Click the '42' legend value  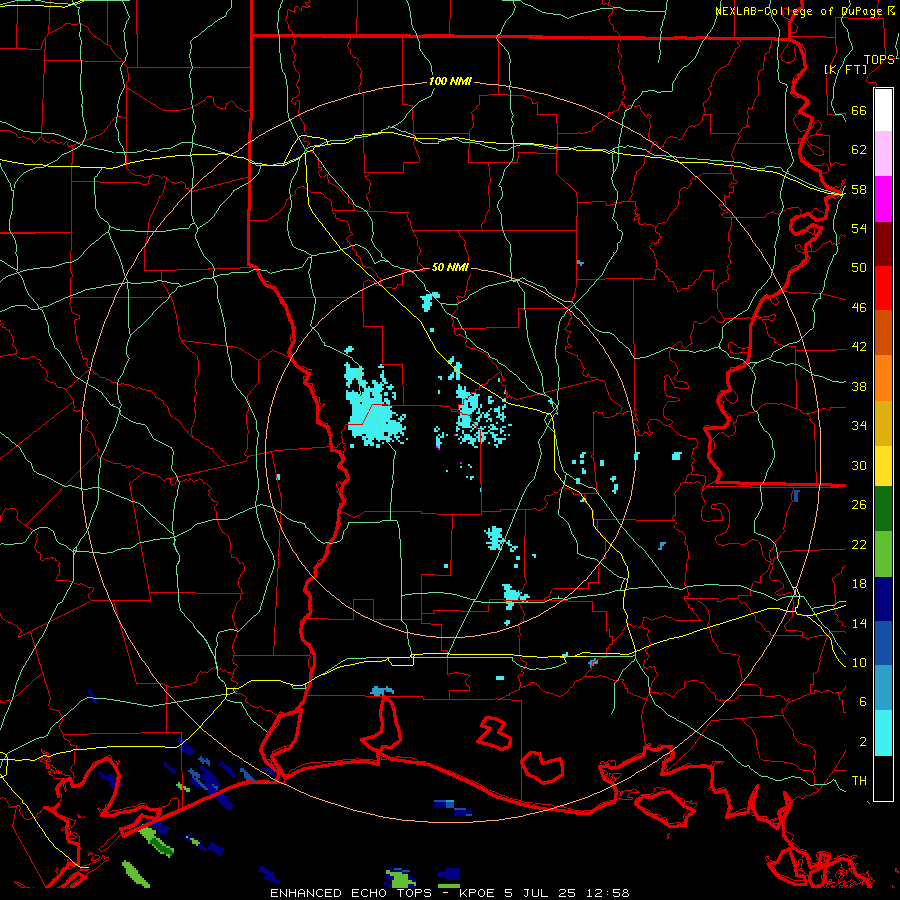859,346
